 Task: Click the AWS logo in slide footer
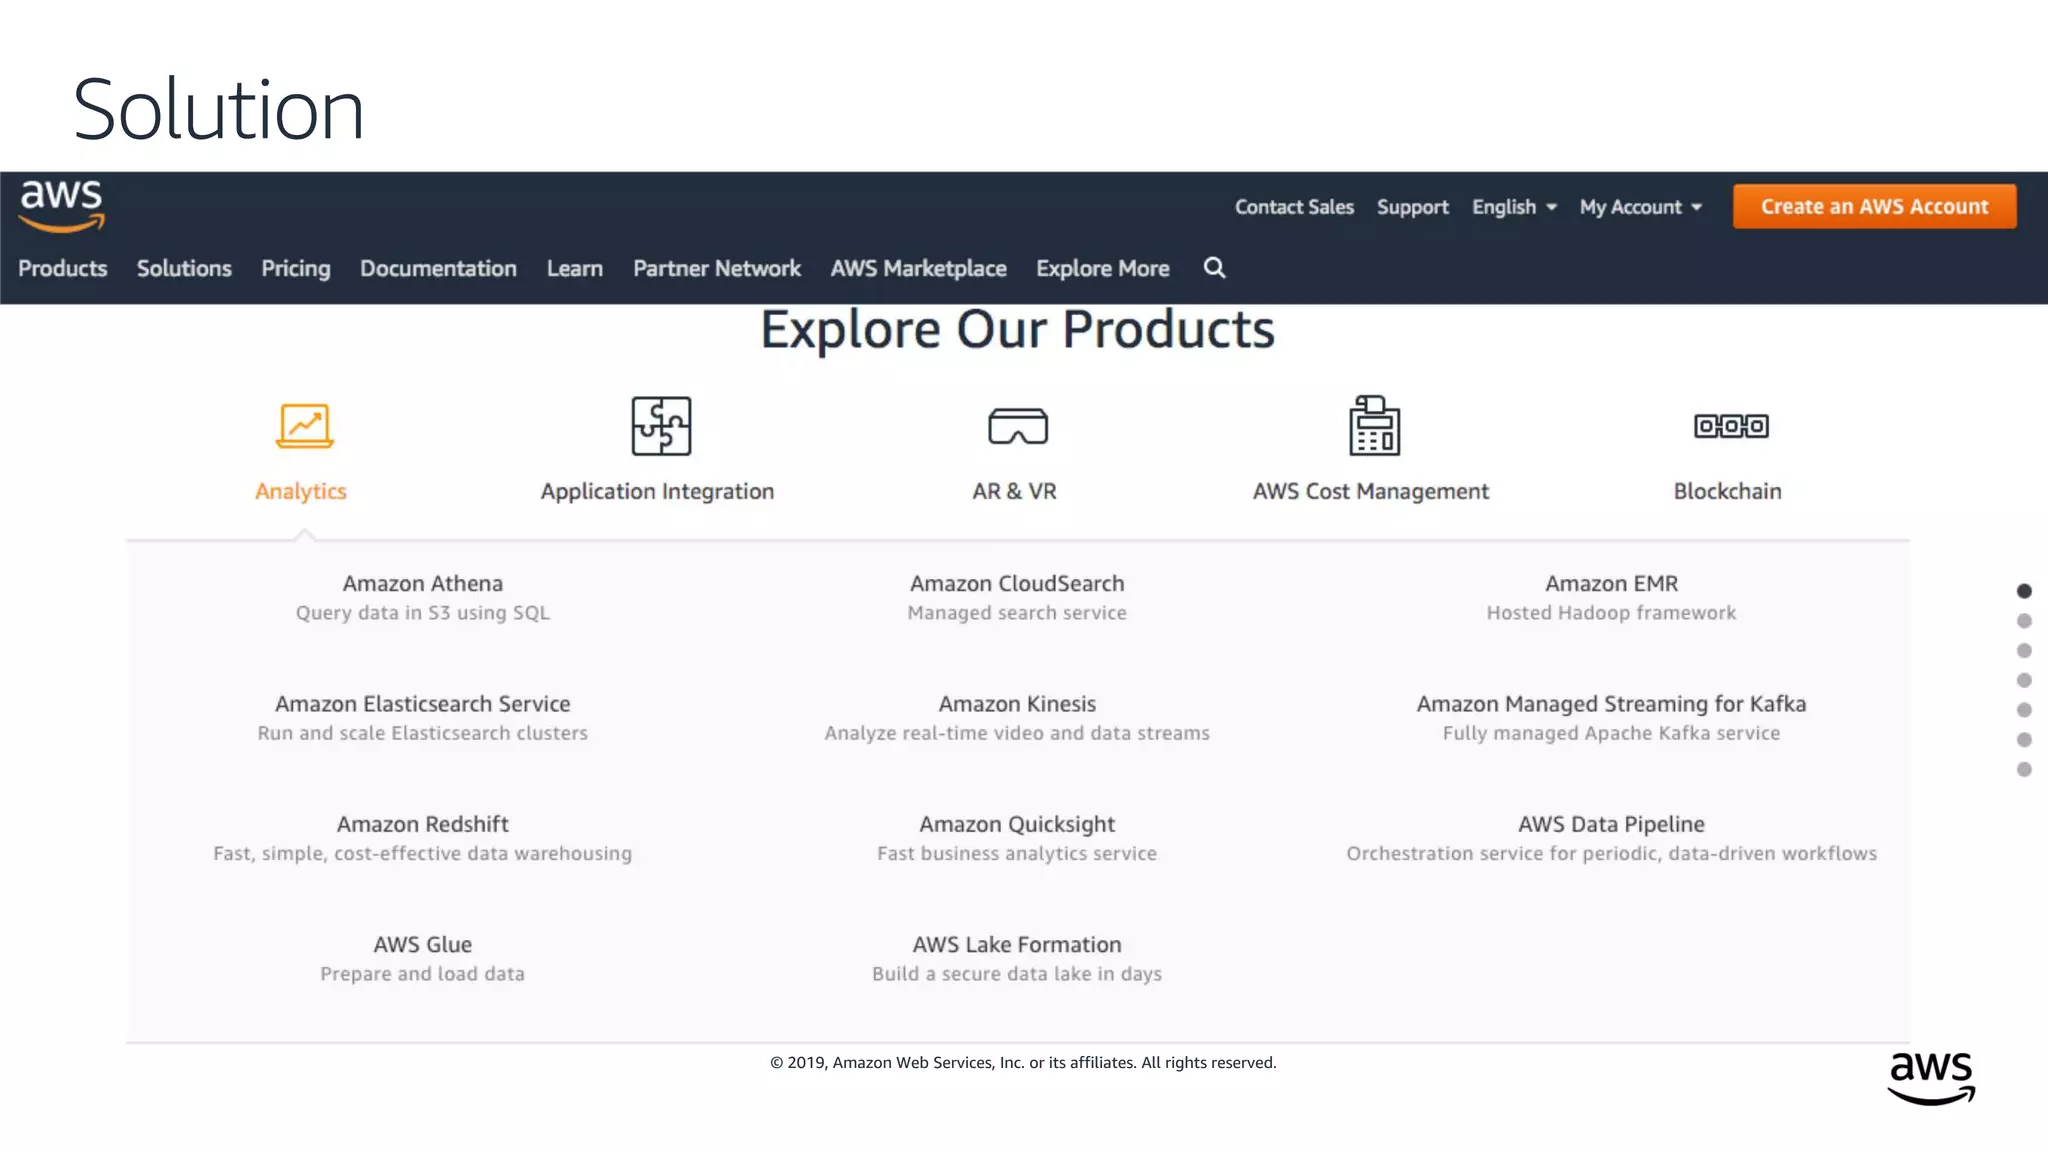[x=1931, y=1078]
